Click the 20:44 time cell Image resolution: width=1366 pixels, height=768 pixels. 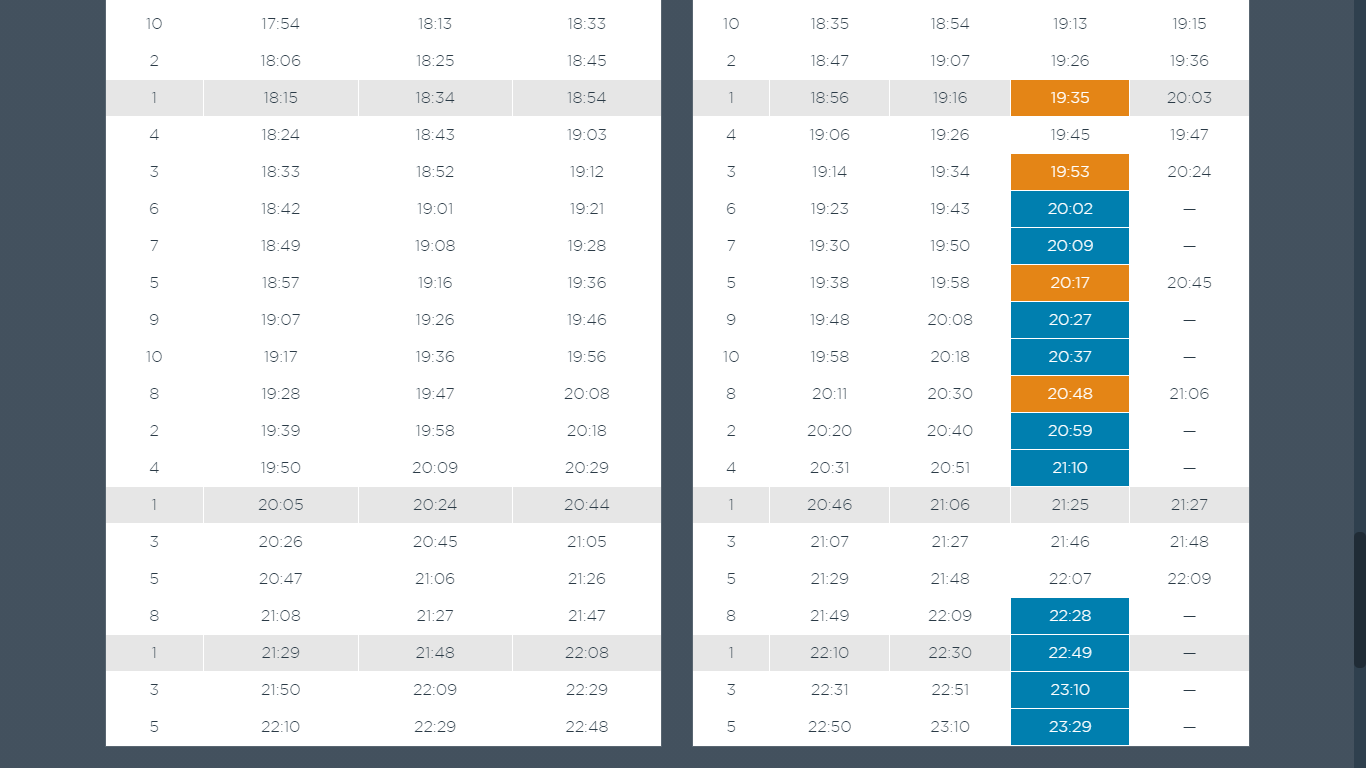click(587, 505)
